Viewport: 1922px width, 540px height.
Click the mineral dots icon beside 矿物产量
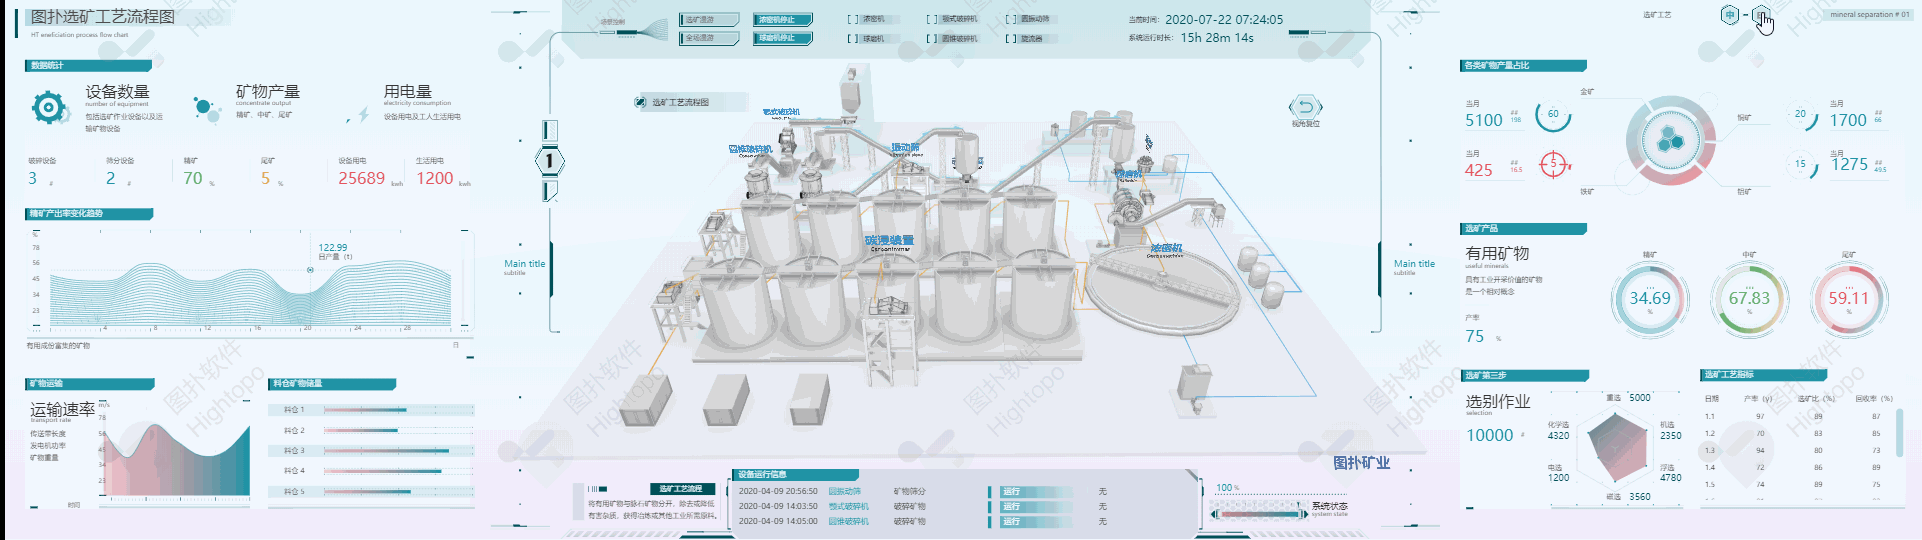pyautogui.click(x=206, y=108)
